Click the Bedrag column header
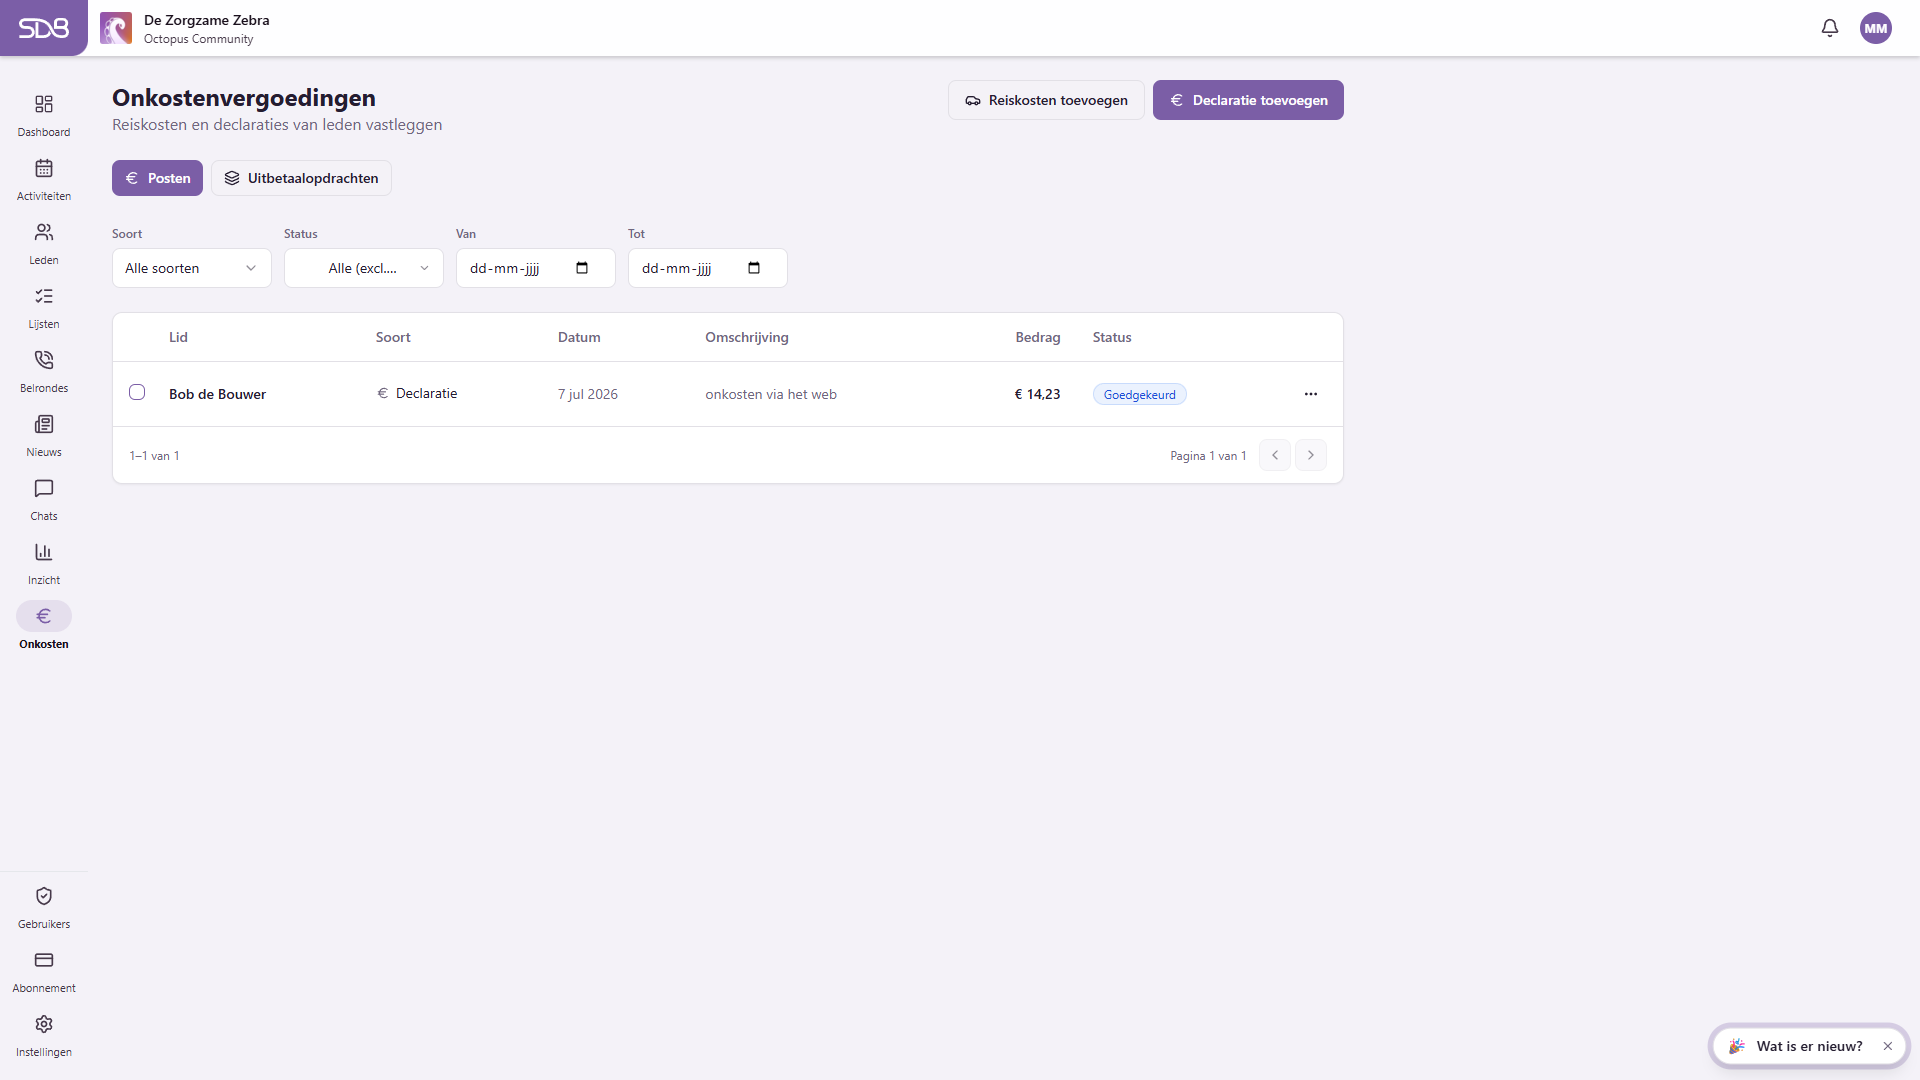Screen dimensions: 1920x1080 pos(1038,337)
